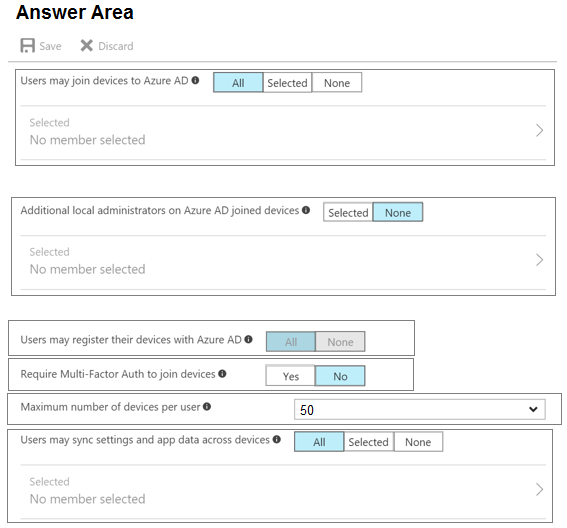Choose Selected for joining devices to Azure AD
567x528 pixels.
[x=287, y=83]
